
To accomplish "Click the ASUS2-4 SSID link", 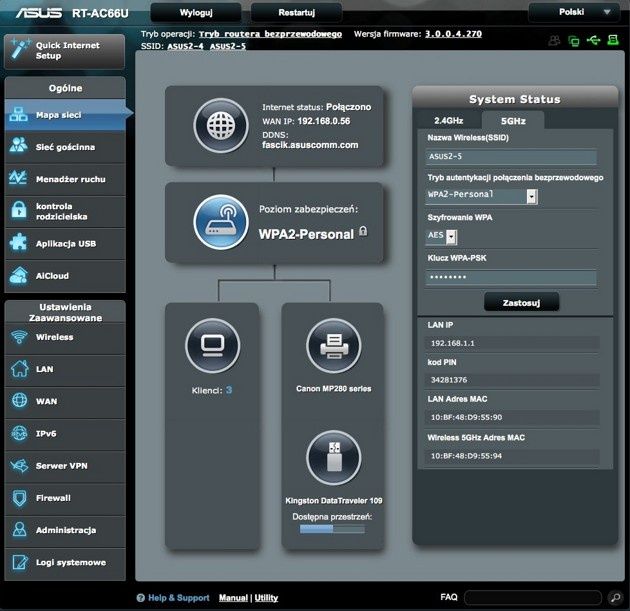I will pos(185,46).
